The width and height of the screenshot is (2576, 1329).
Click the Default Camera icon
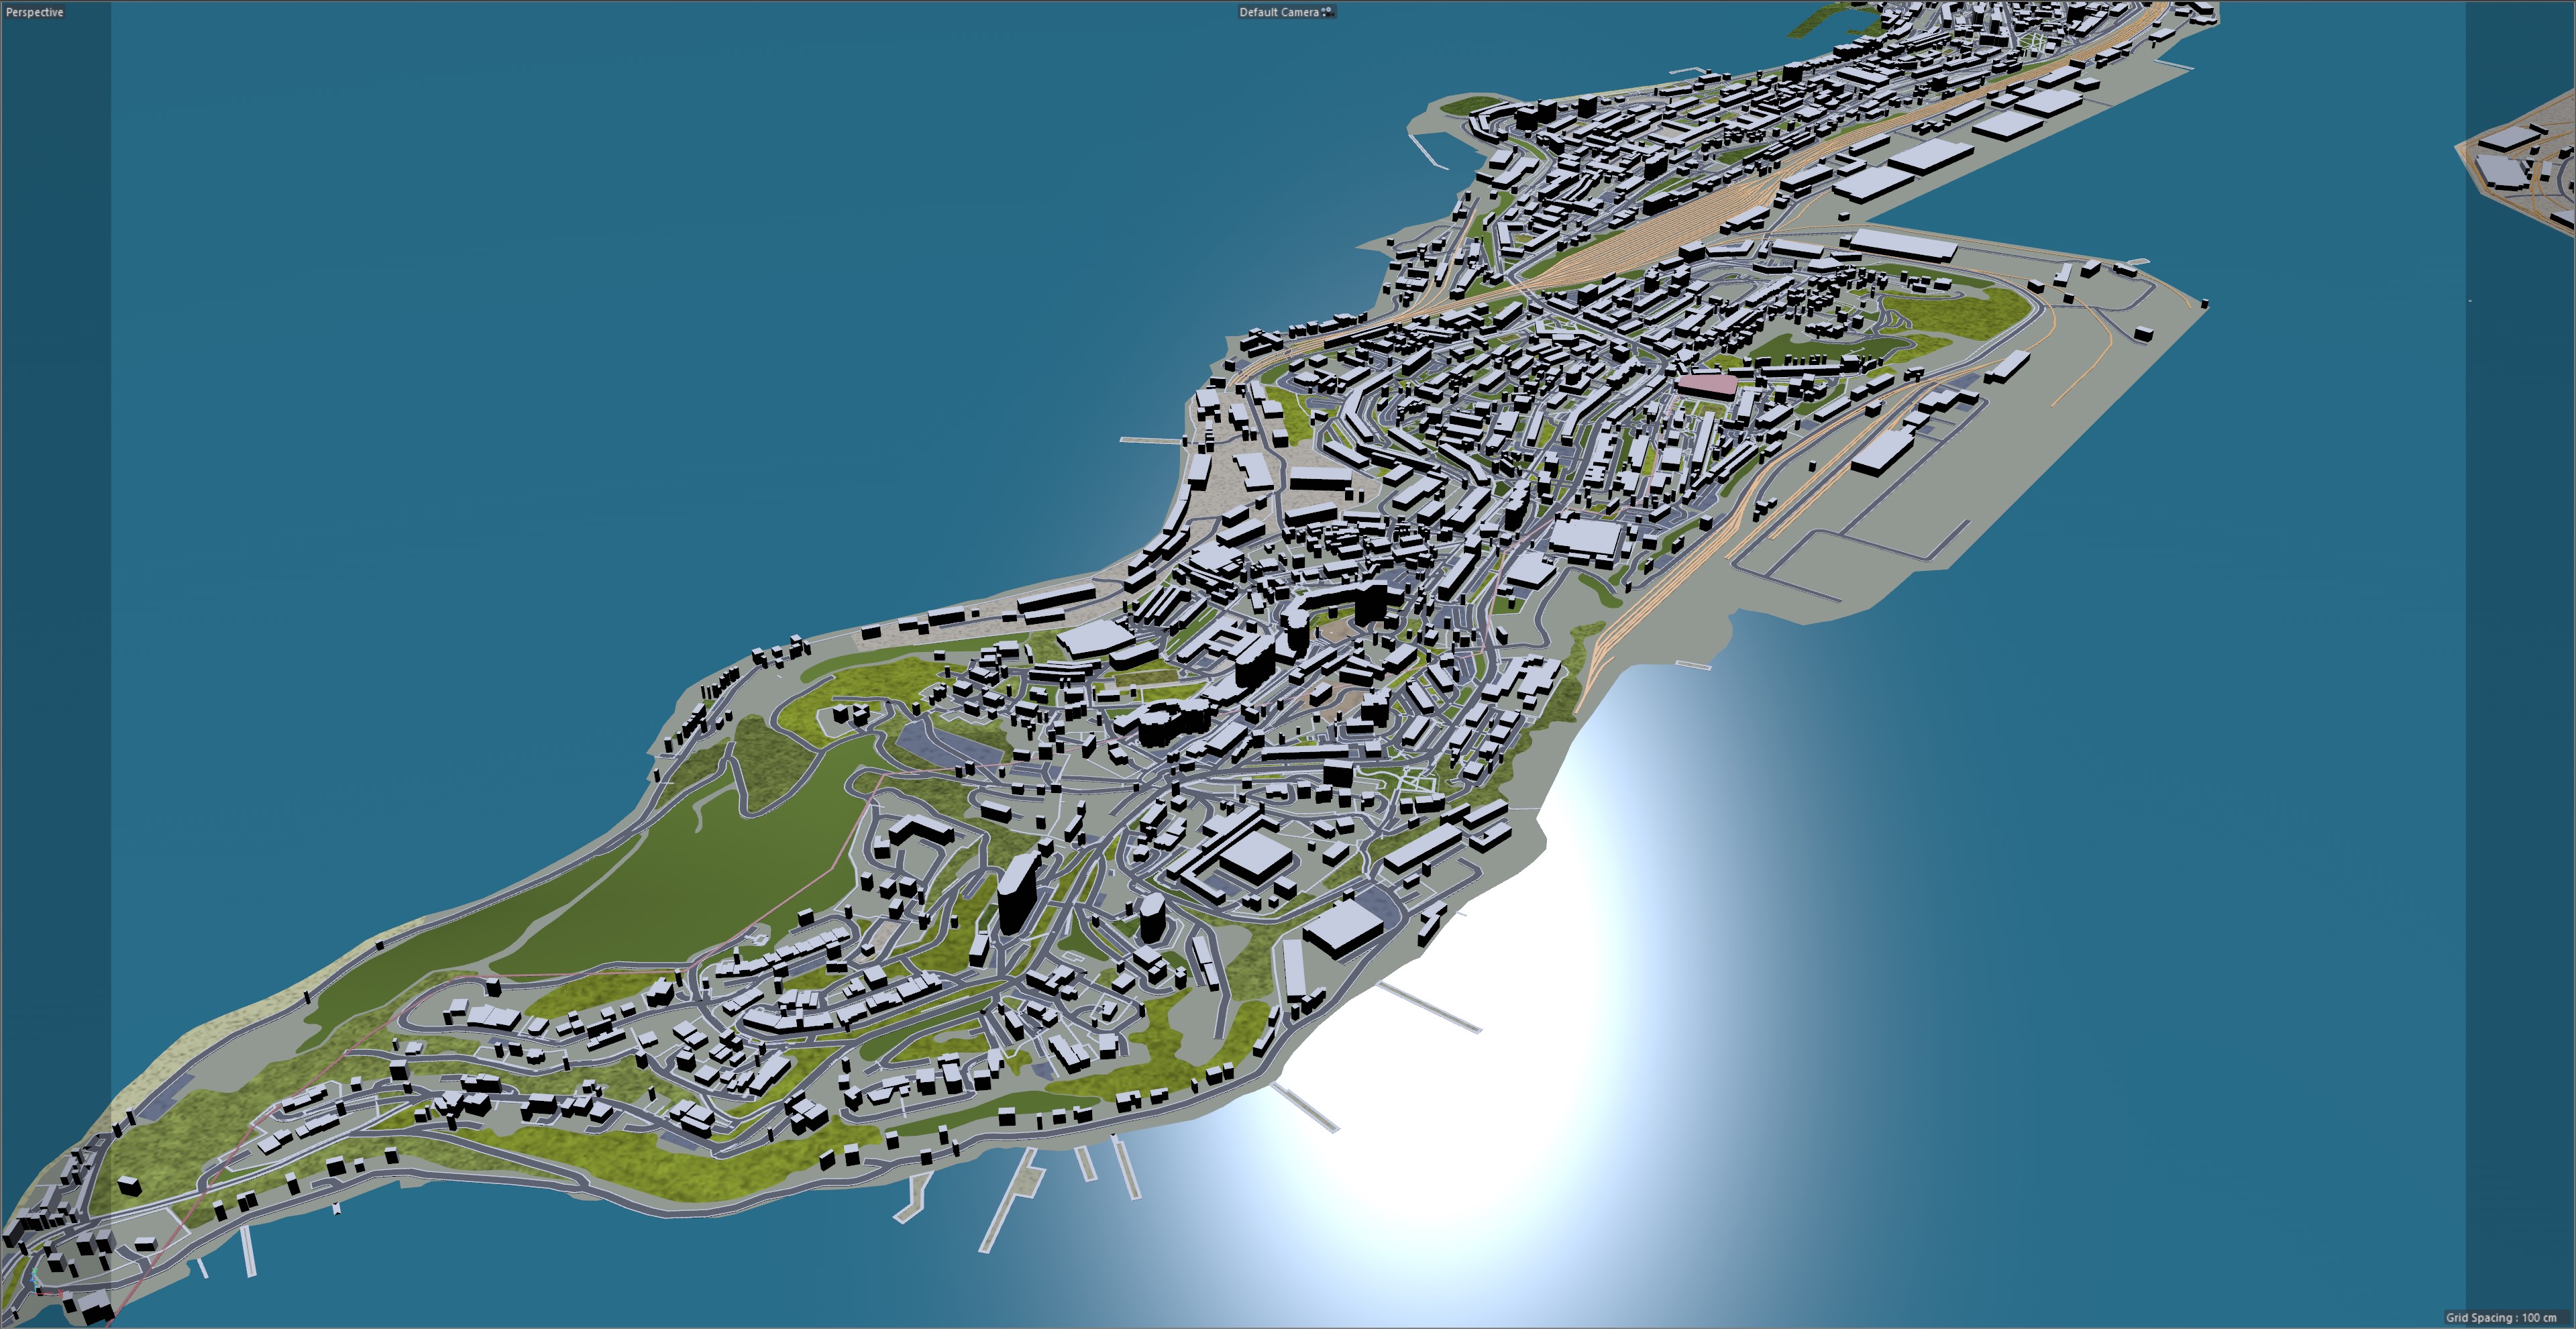tap(1327, 12)
